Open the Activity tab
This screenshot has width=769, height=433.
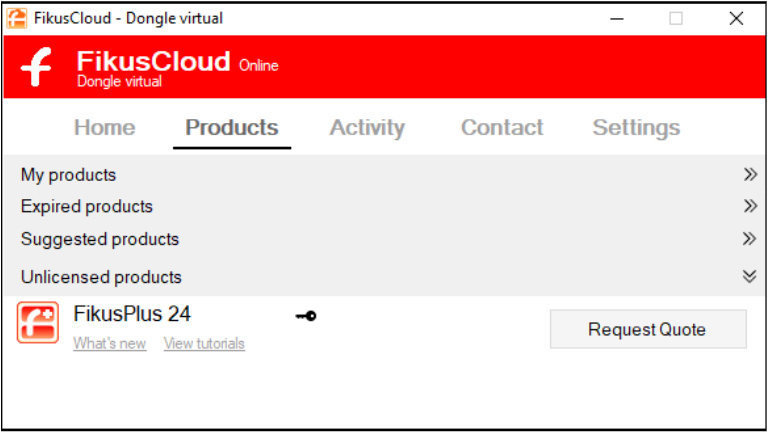[367, 128]
